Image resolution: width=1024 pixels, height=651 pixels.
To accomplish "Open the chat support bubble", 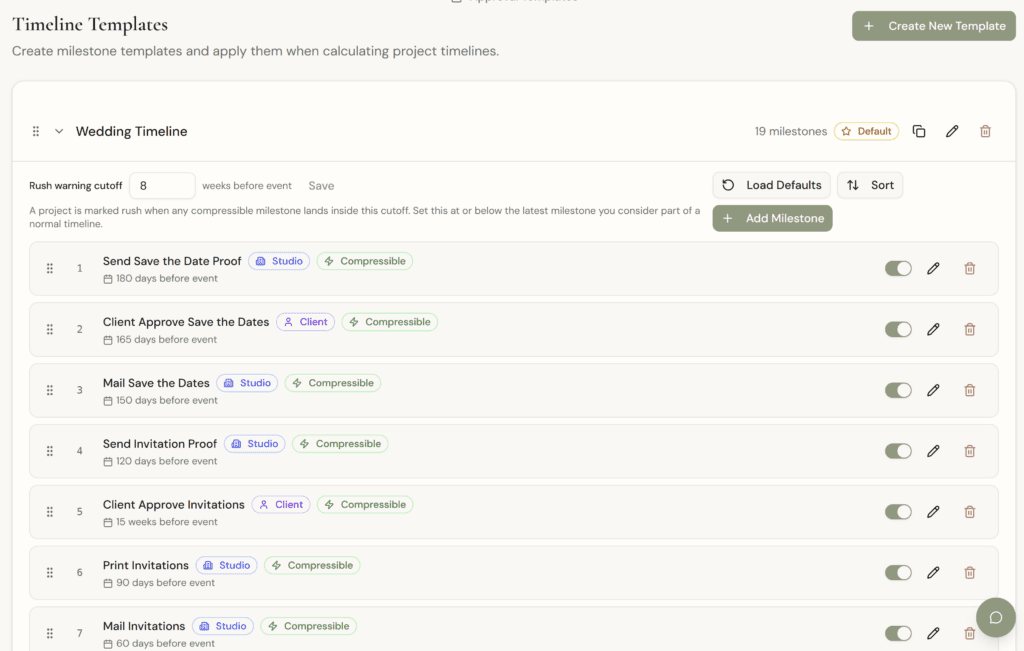I will 995,617.
